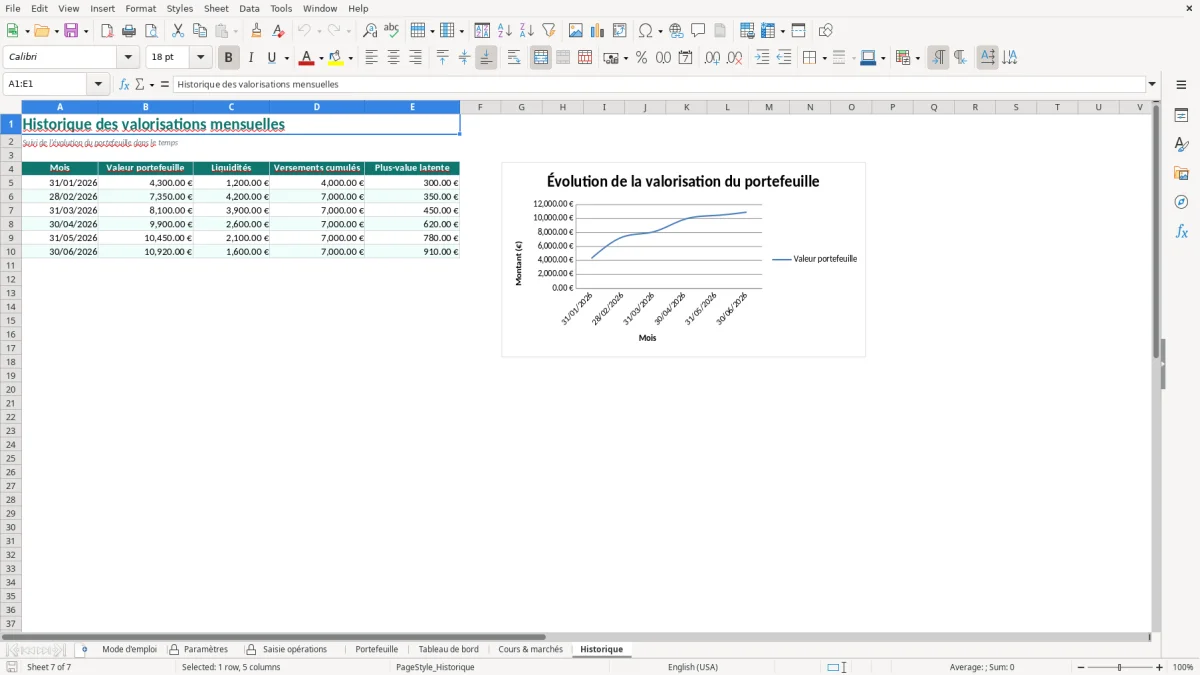Screen dimensions: 1200x675
Task: Click the Print icon
Action: pos(129,31)
